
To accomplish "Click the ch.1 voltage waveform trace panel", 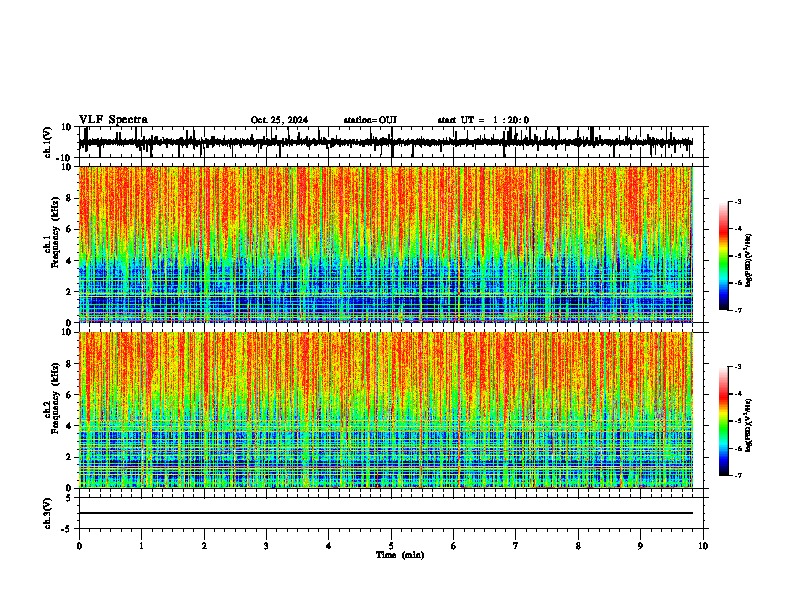I will pyautogui.click(x=390, y=142).
